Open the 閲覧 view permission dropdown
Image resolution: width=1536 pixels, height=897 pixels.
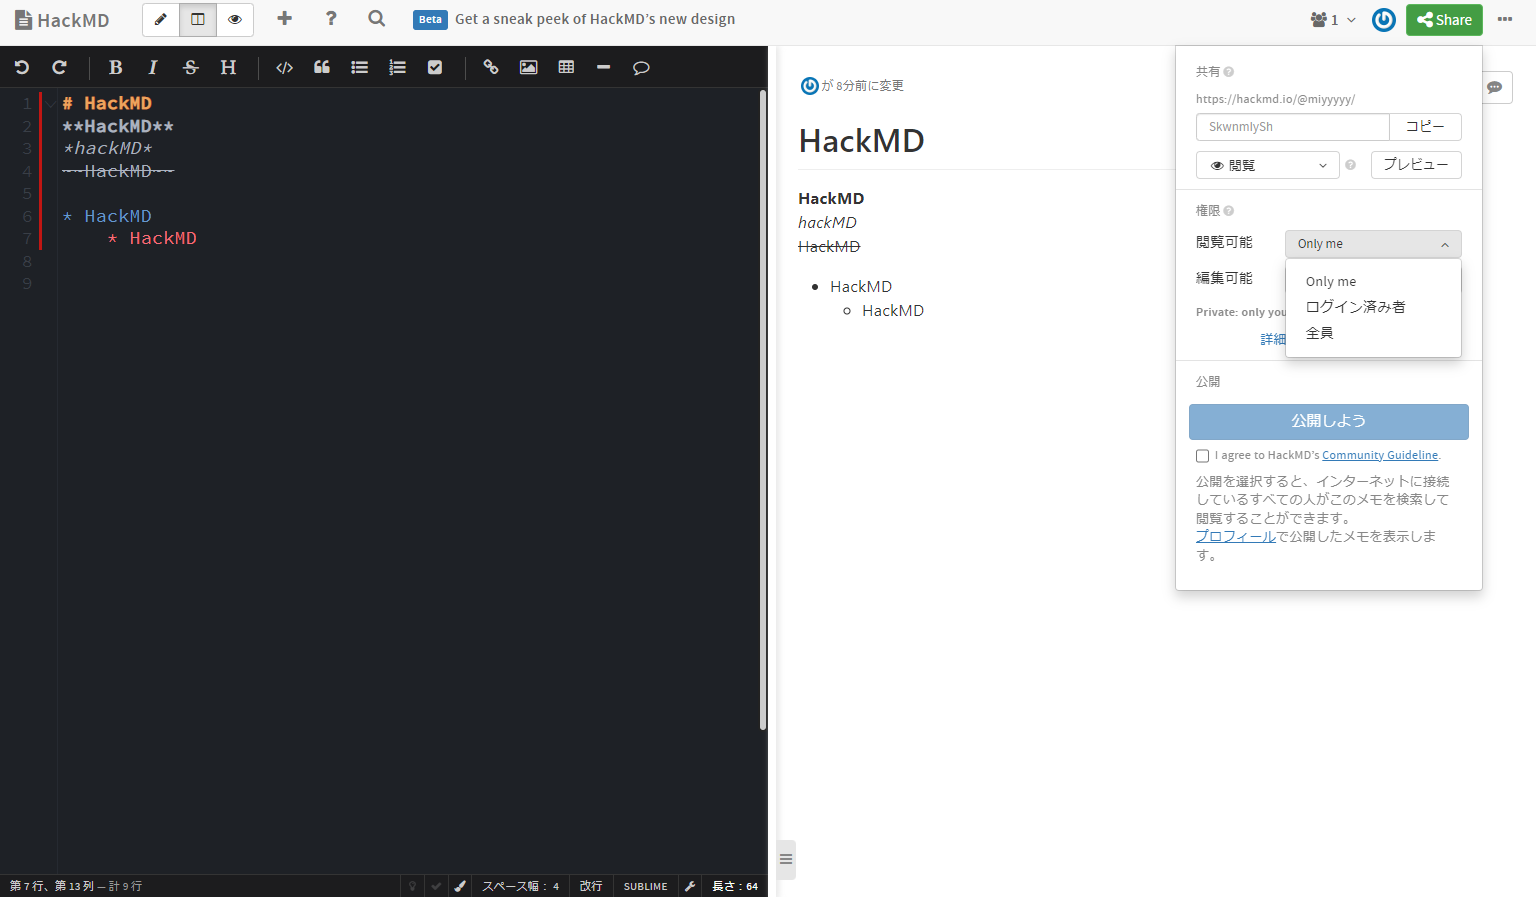coord(1267,164)
